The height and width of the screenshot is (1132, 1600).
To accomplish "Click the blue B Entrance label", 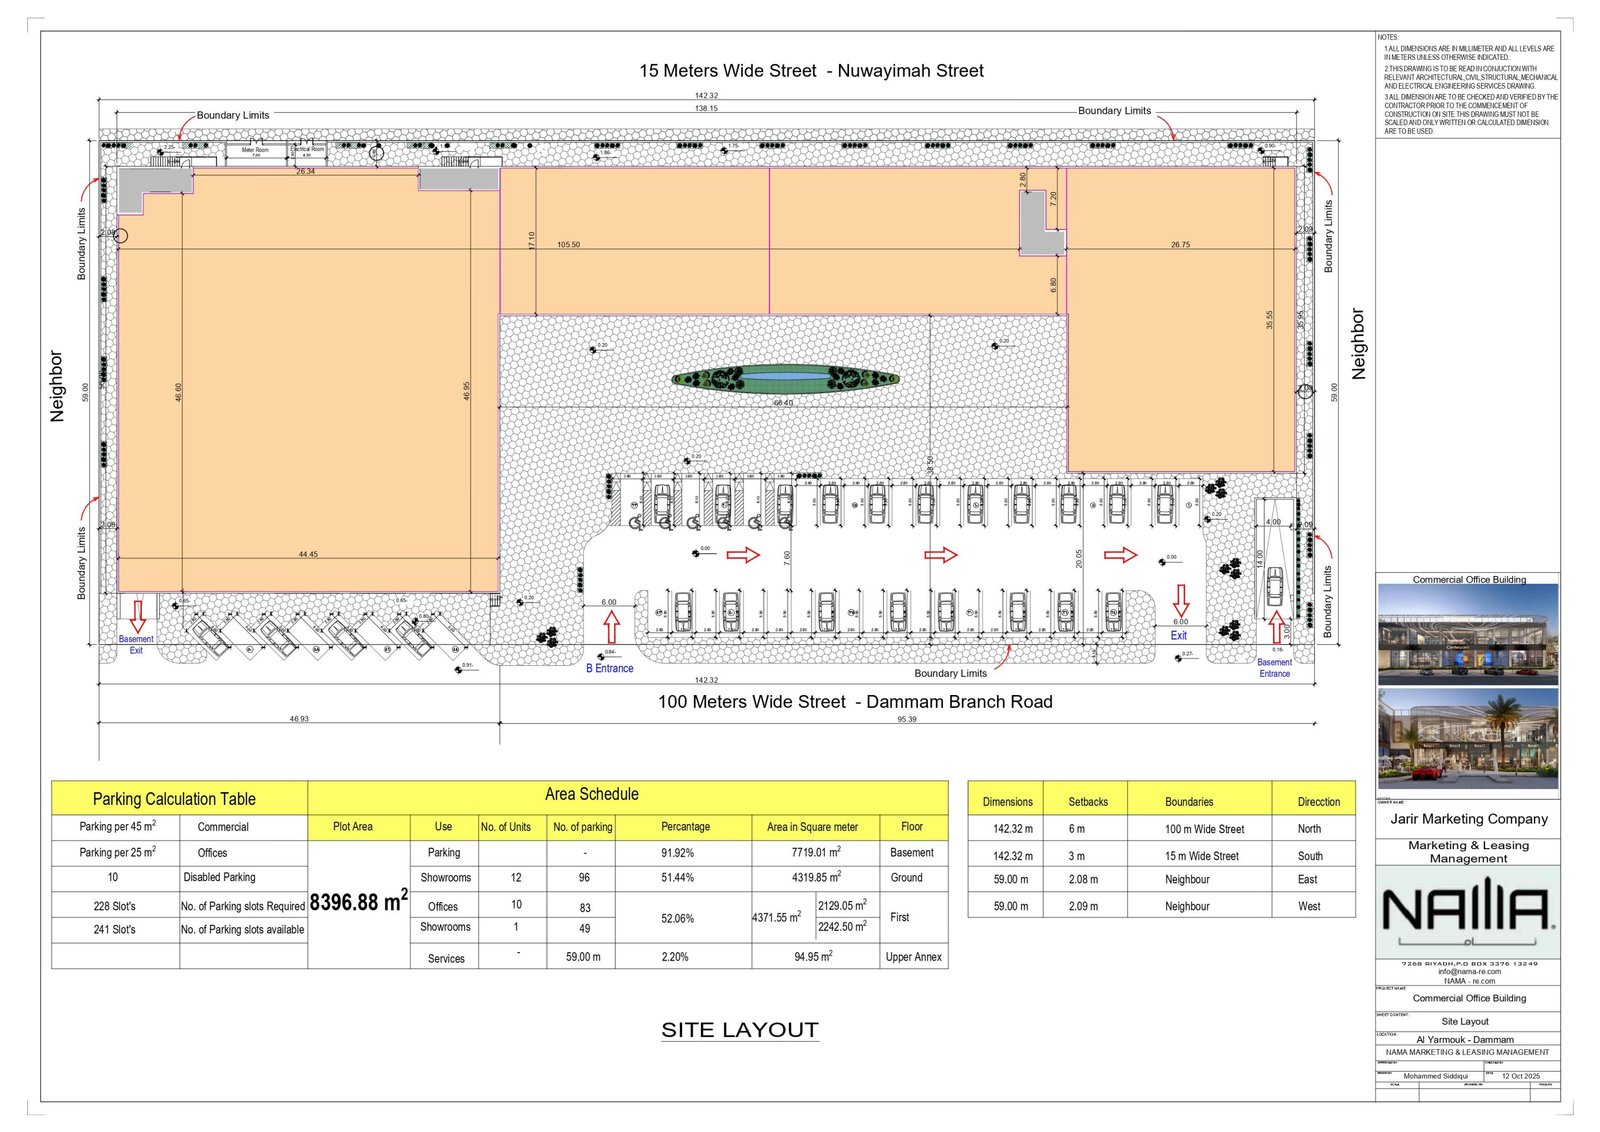I will [x=610, y=668].
